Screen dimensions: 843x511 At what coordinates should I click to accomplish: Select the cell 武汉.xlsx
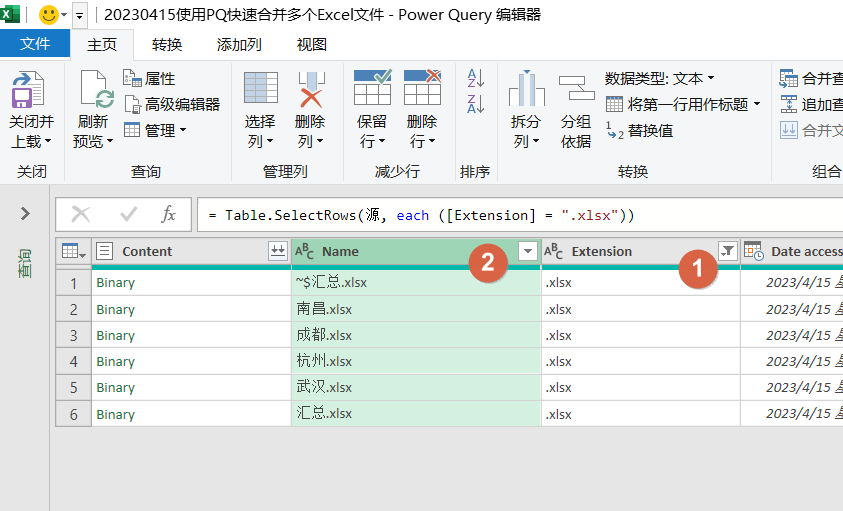coord(416,387)
